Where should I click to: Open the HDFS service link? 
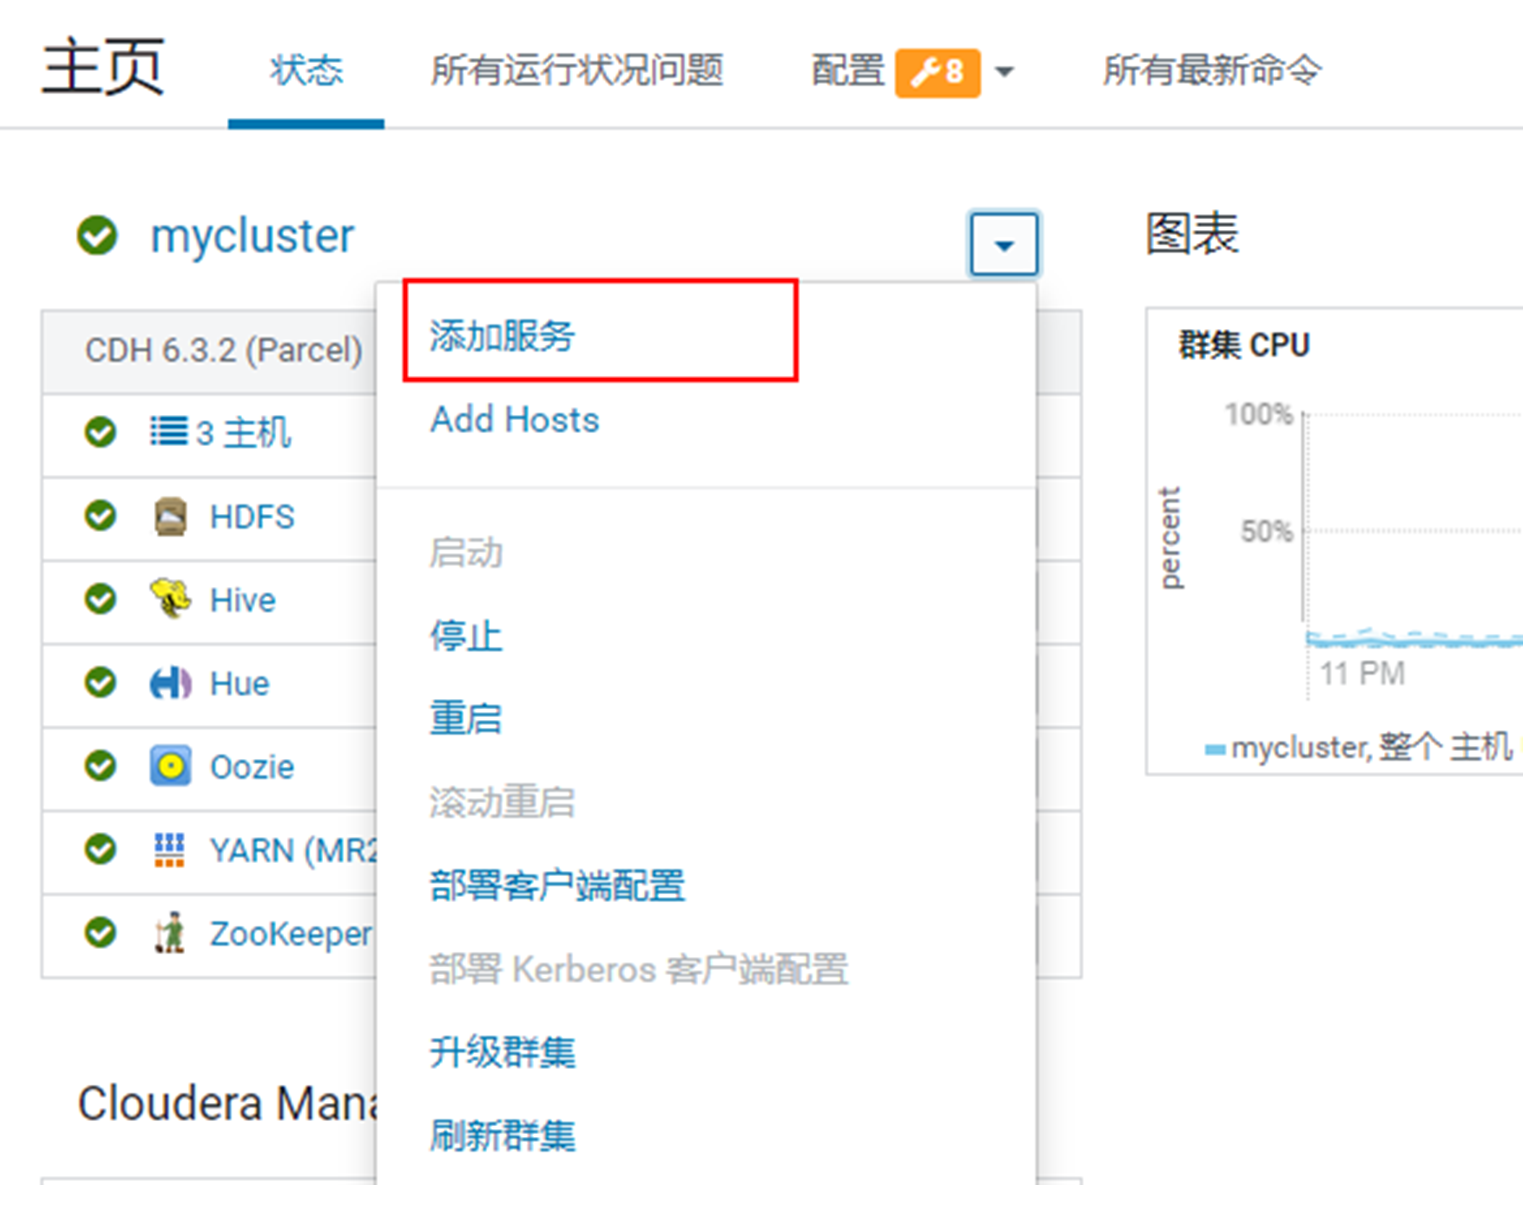[252, 517]
